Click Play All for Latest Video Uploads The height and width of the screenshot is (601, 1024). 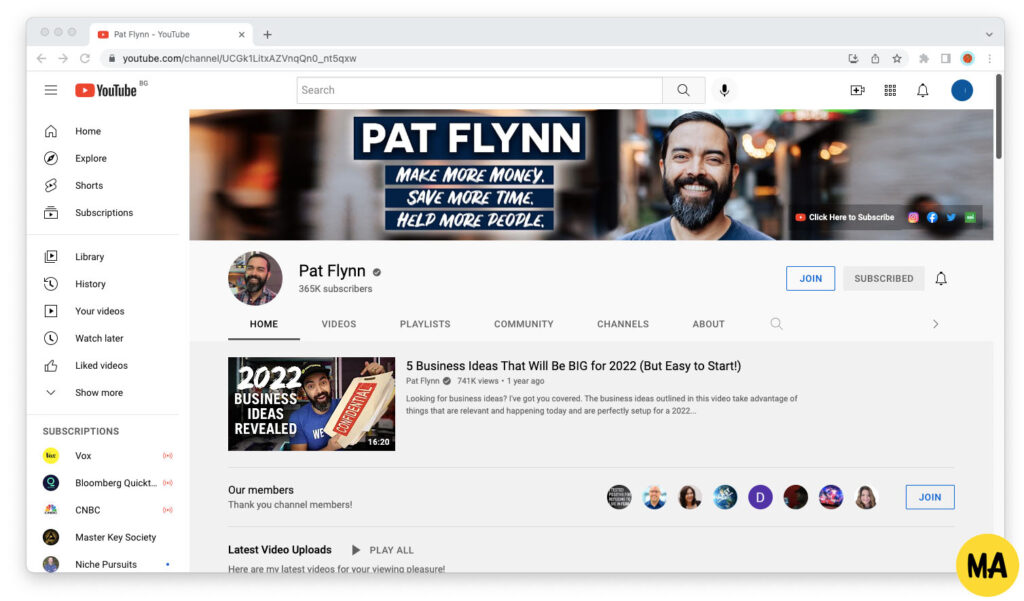pos(383,550)
